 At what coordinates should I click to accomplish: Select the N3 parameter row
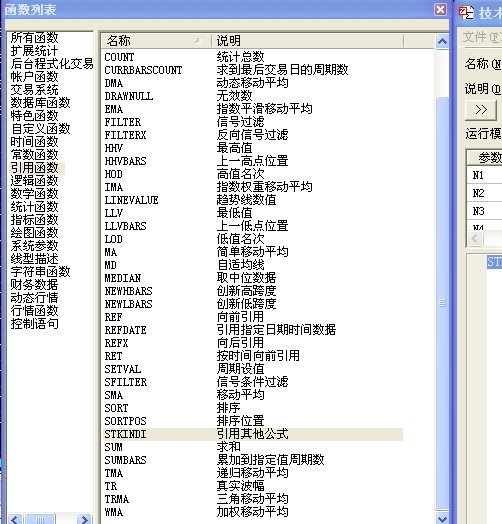484,211
